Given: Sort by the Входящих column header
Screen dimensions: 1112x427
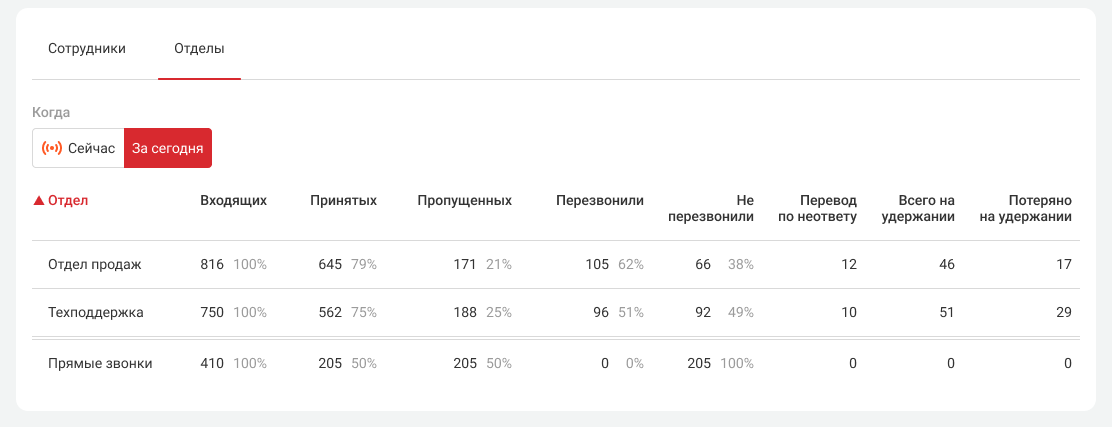Looking at the screenshot, I should (x=233, y=200).
